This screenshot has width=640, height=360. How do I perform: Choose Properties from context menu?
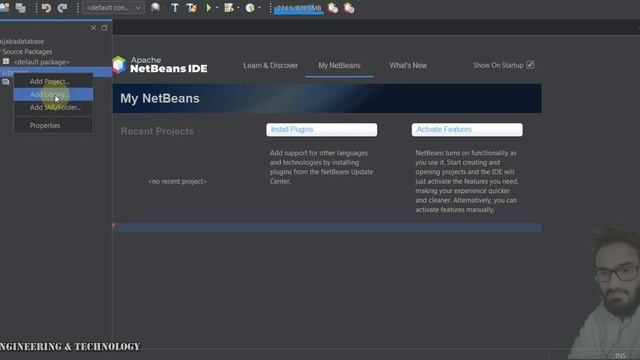tap(53, 125)
